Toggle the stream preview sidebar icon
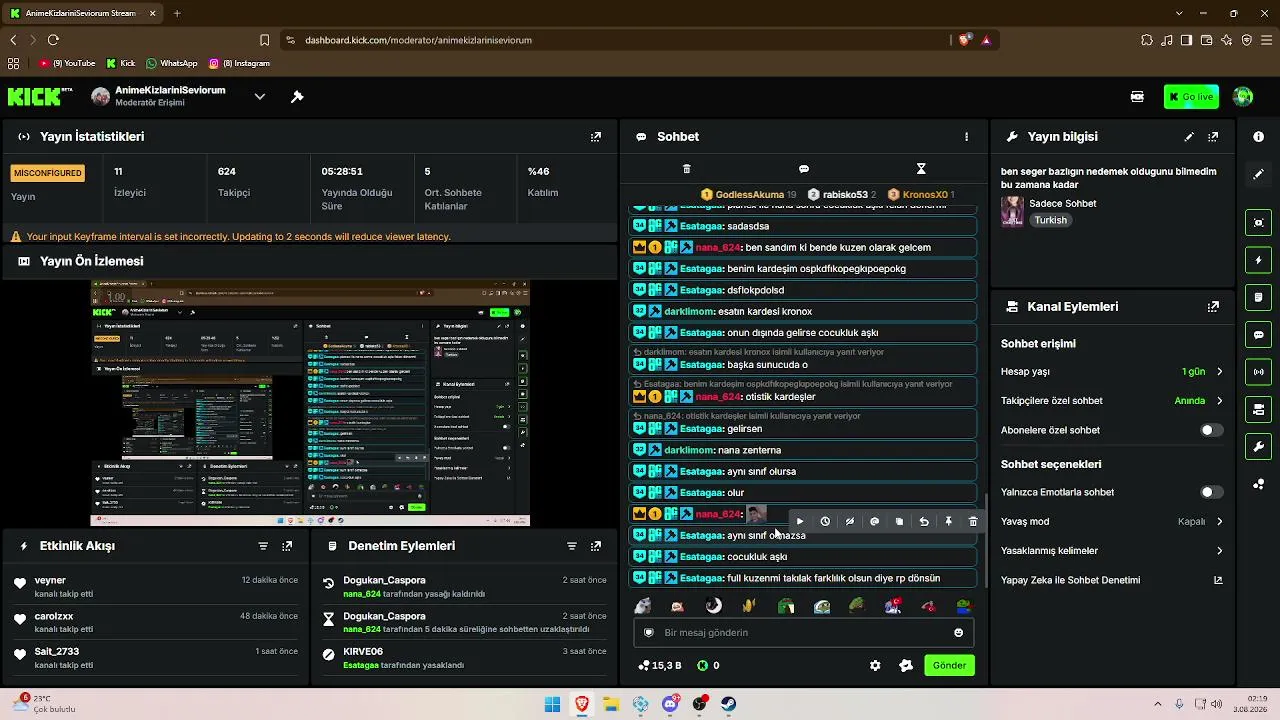This screenshot has height=720, width=1280. [x=1258, y=223]
